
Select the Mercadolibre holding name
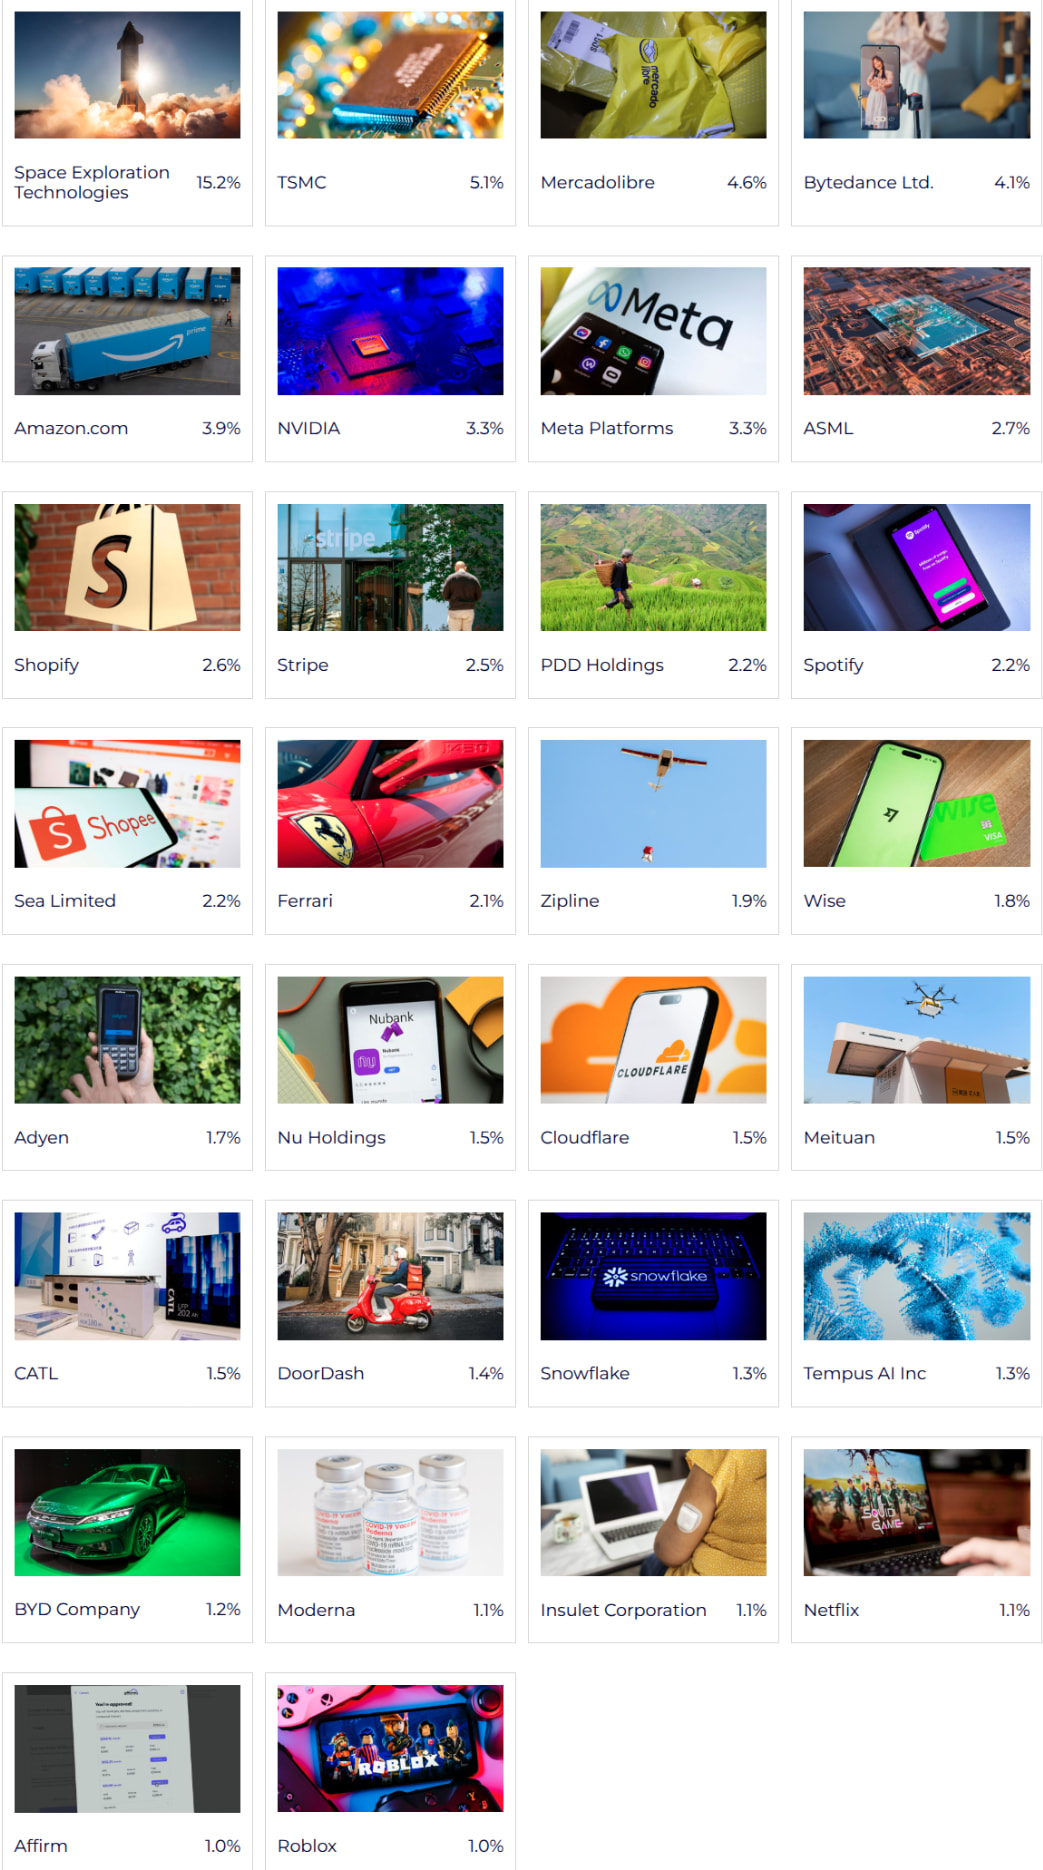click(x=597, y=182)
